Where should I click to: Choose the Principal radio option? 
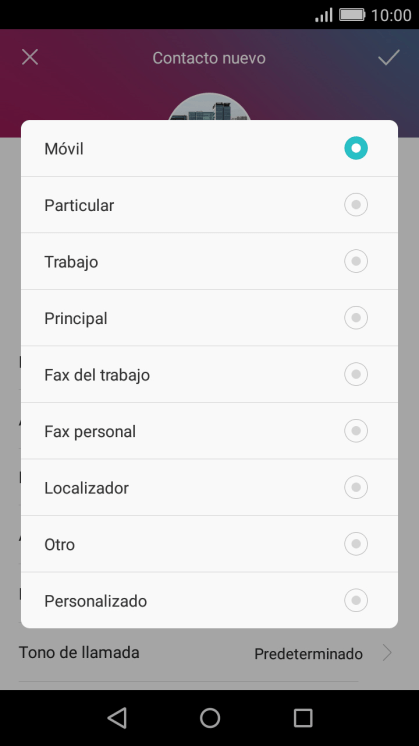point(356,318)
